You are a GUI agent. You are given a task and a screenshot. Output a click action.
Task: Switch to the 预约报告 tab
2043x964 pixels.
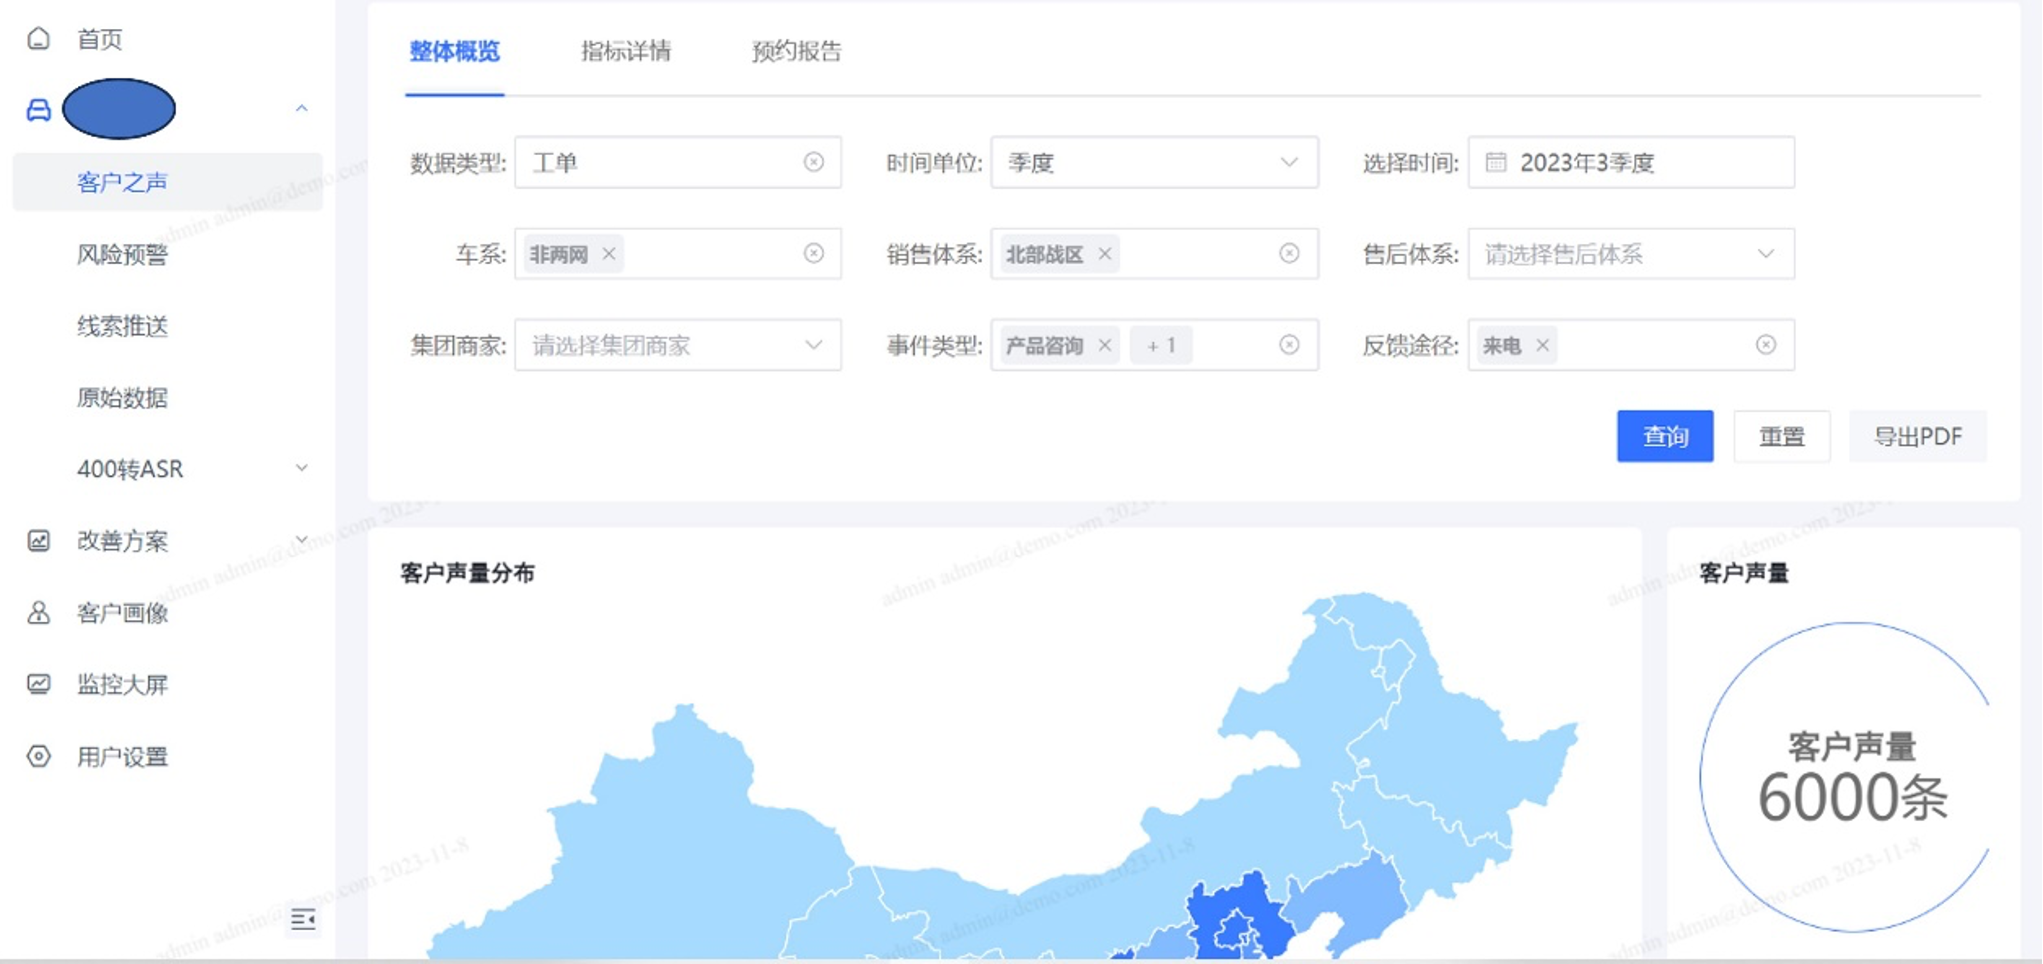pos(797,51)
